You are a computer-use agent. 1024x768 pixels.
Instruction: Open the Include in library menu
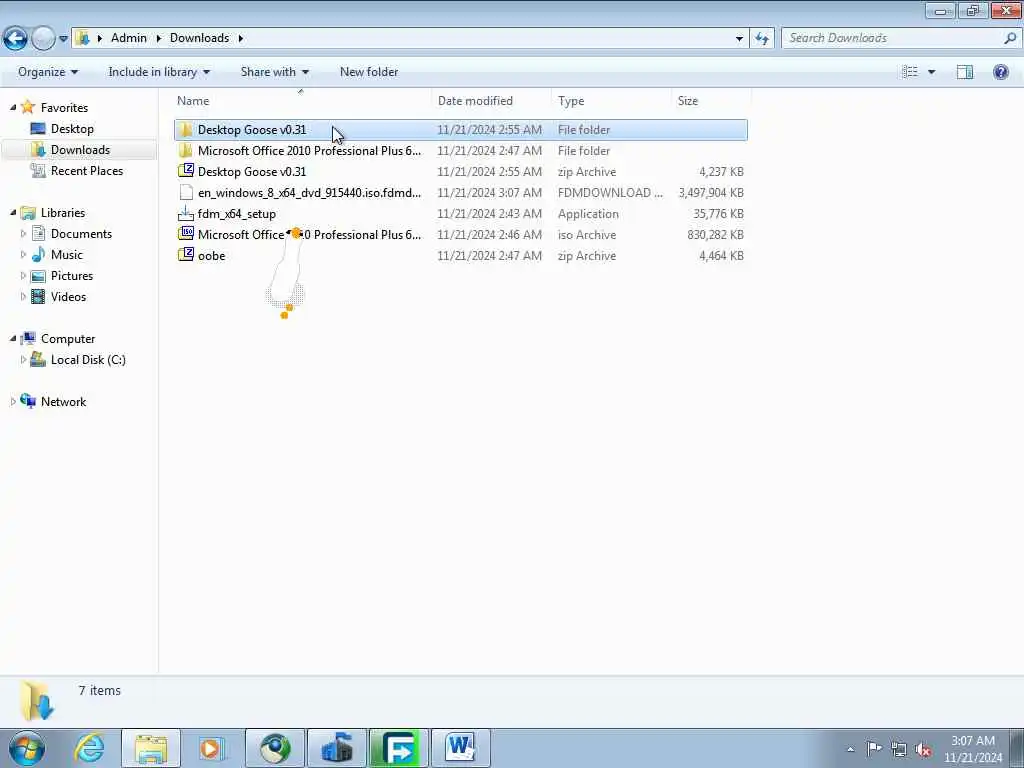tap(159, 72)
